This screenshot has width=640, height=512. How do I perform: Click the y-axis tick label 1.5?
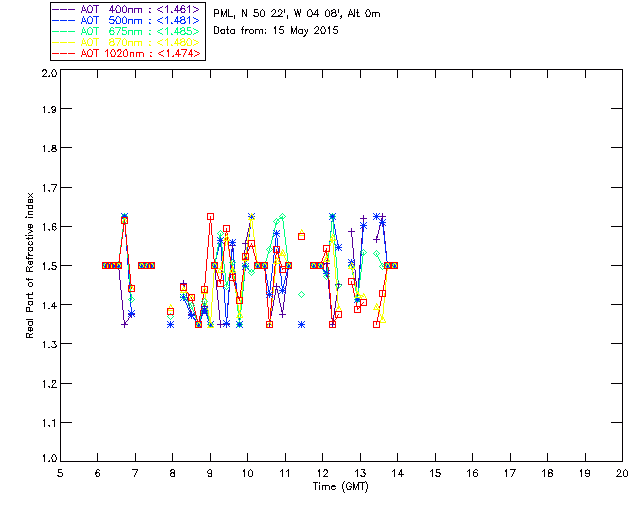pos(49,266)
